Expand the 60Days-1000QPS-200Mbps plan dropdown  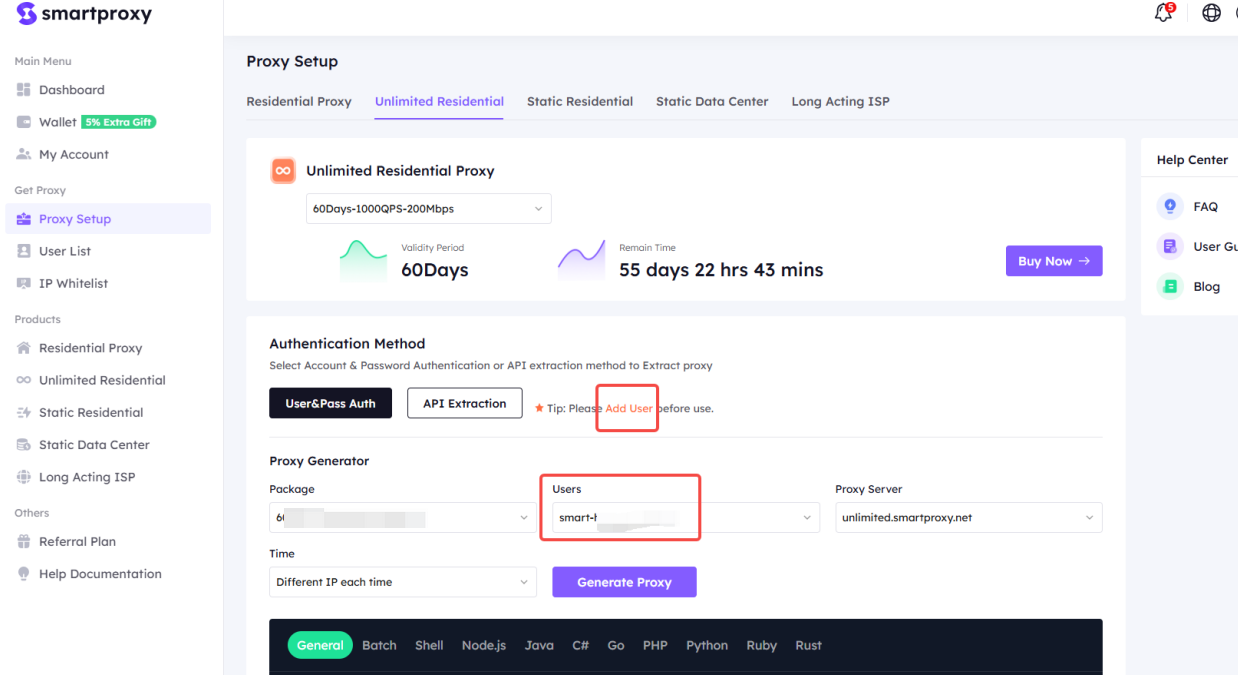(x=429, y=209)
